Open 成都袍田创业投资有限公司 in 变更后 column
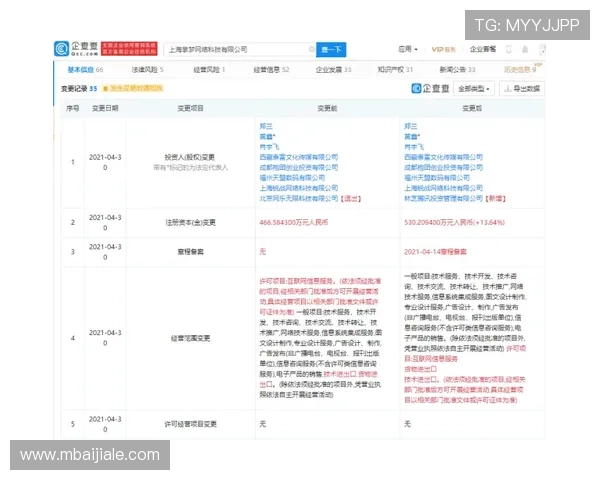Image resolution: width=600 pixels, height=480 pixels. click(443, 167)
